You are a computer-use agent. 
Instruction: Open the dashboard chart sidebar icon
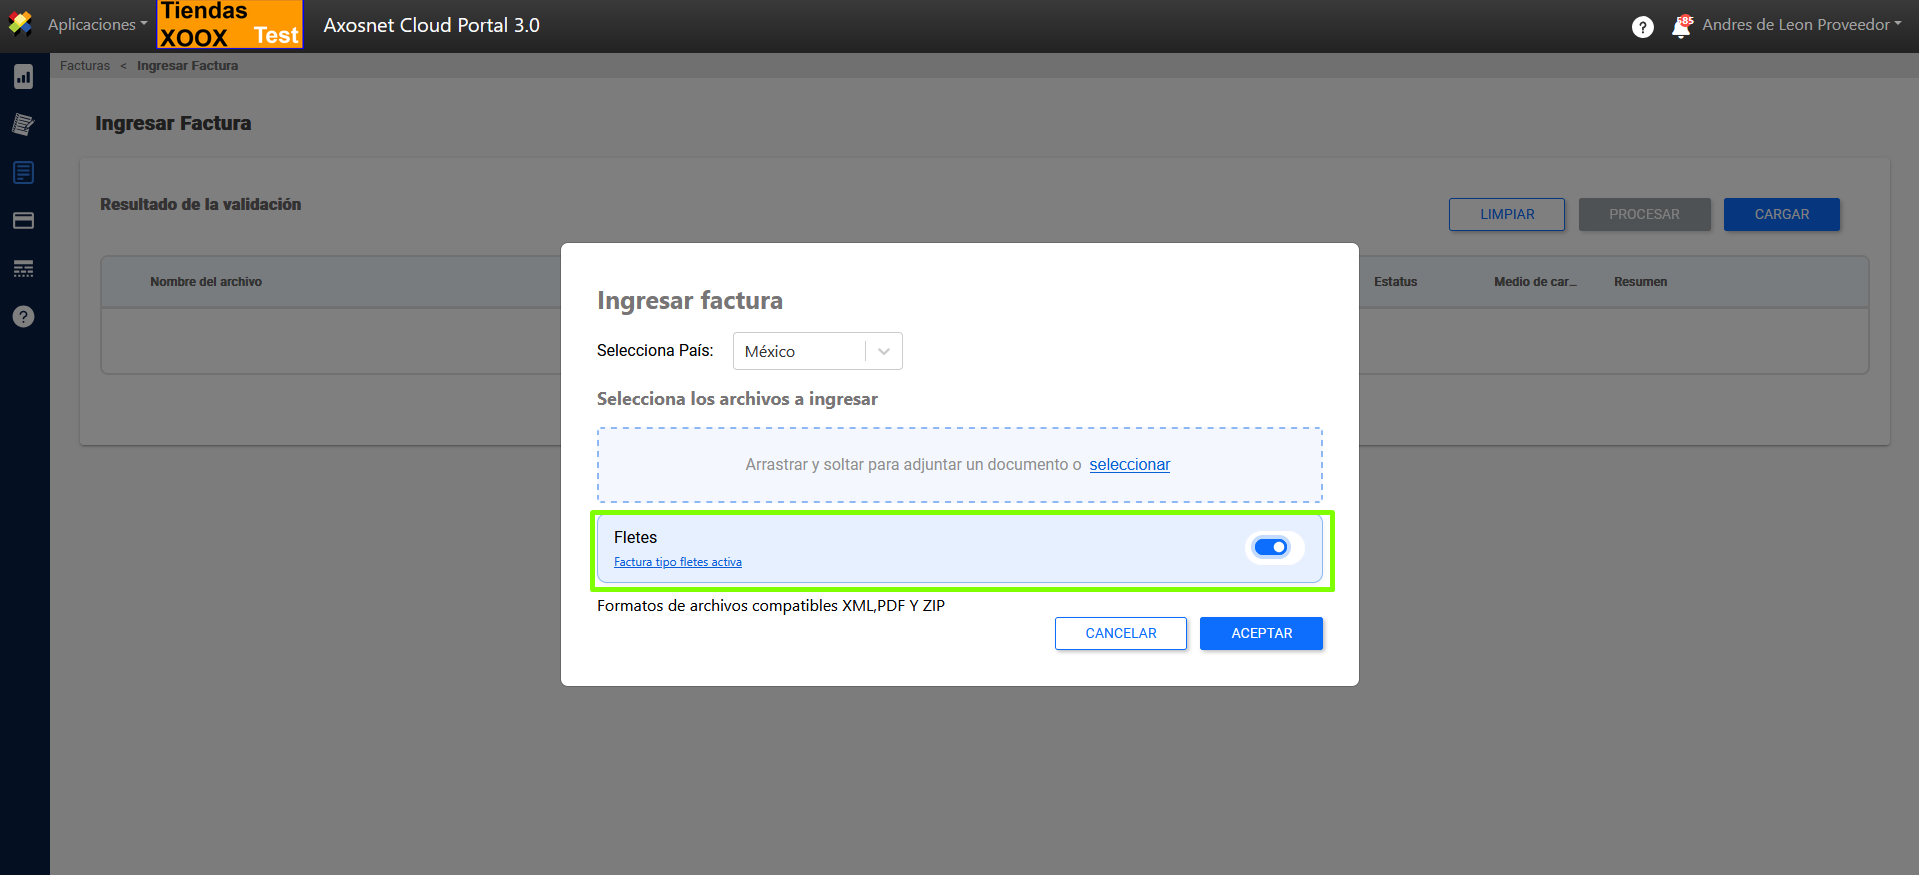coord(23,77)
